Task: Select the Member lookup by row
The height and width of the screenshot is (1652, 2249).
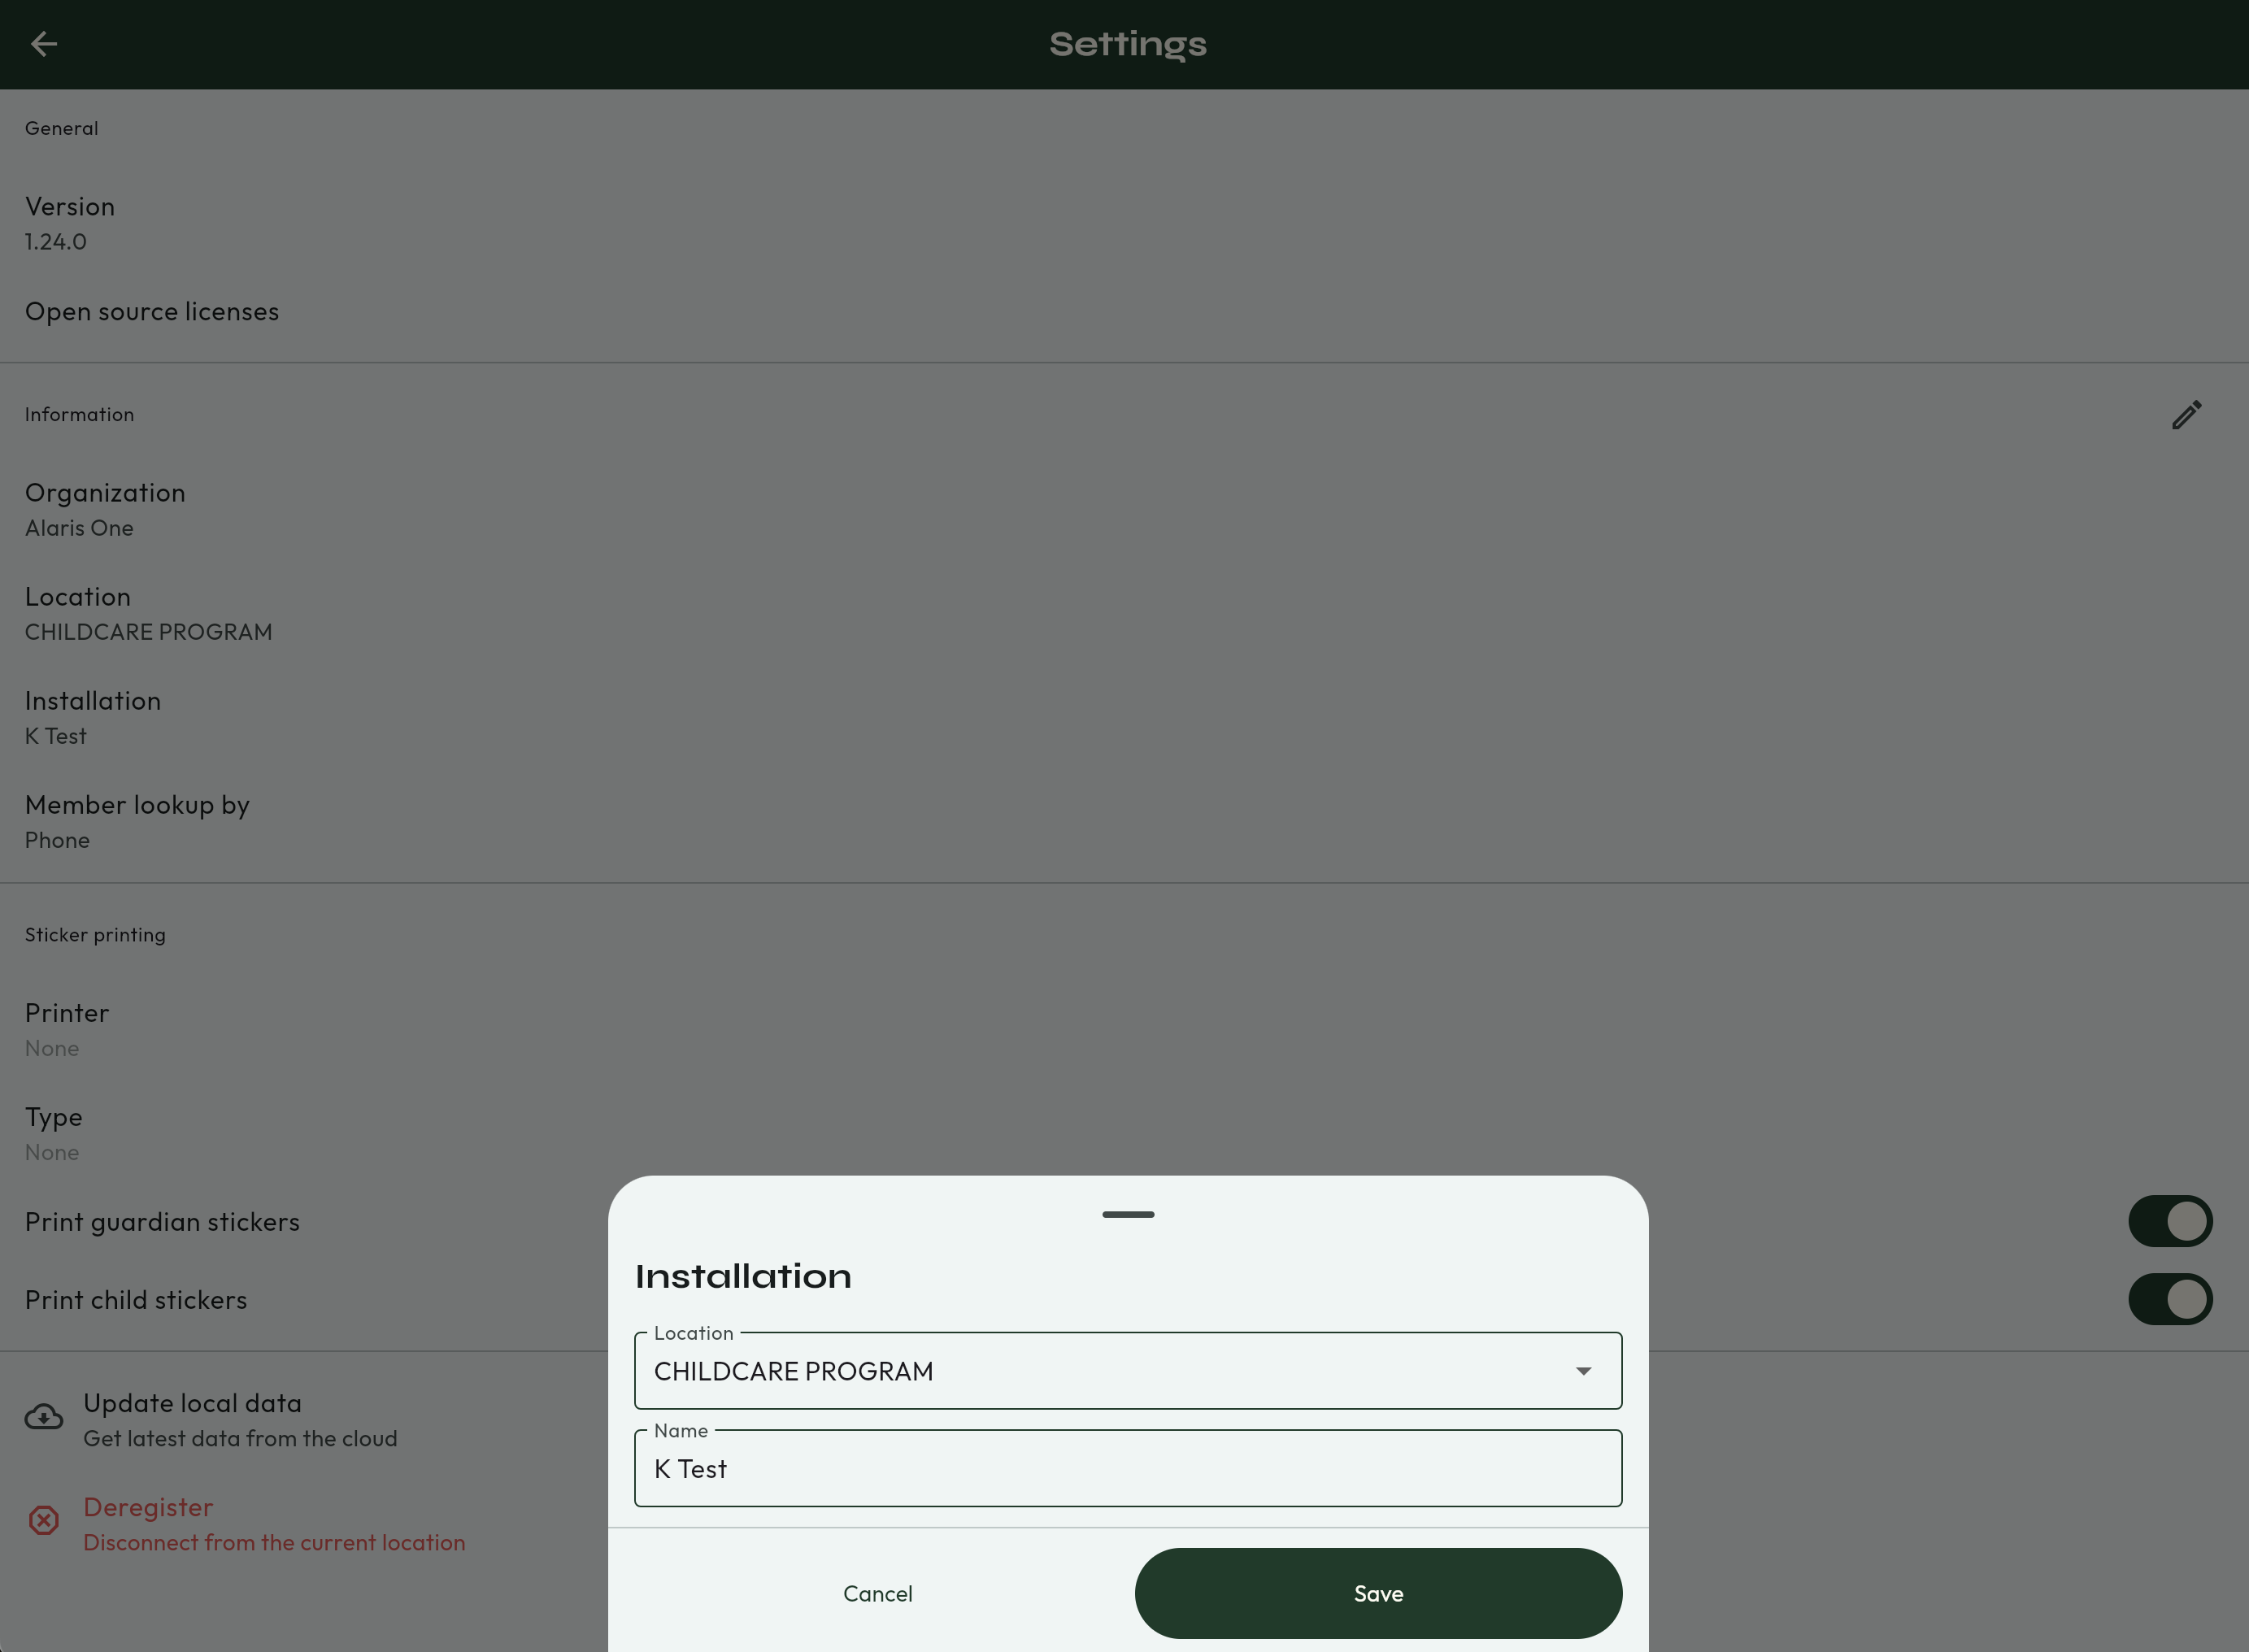Action: [137, 821]
